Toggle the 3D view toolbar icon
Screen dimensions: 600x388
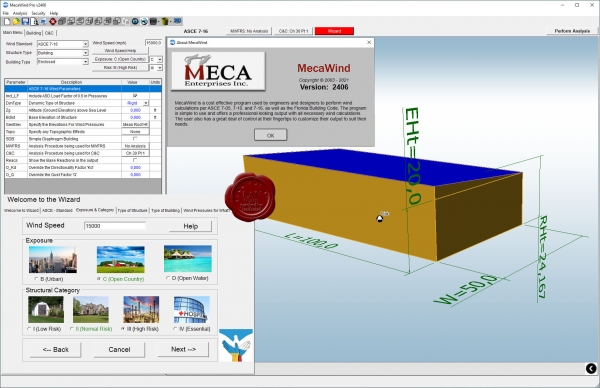[177, 21]
